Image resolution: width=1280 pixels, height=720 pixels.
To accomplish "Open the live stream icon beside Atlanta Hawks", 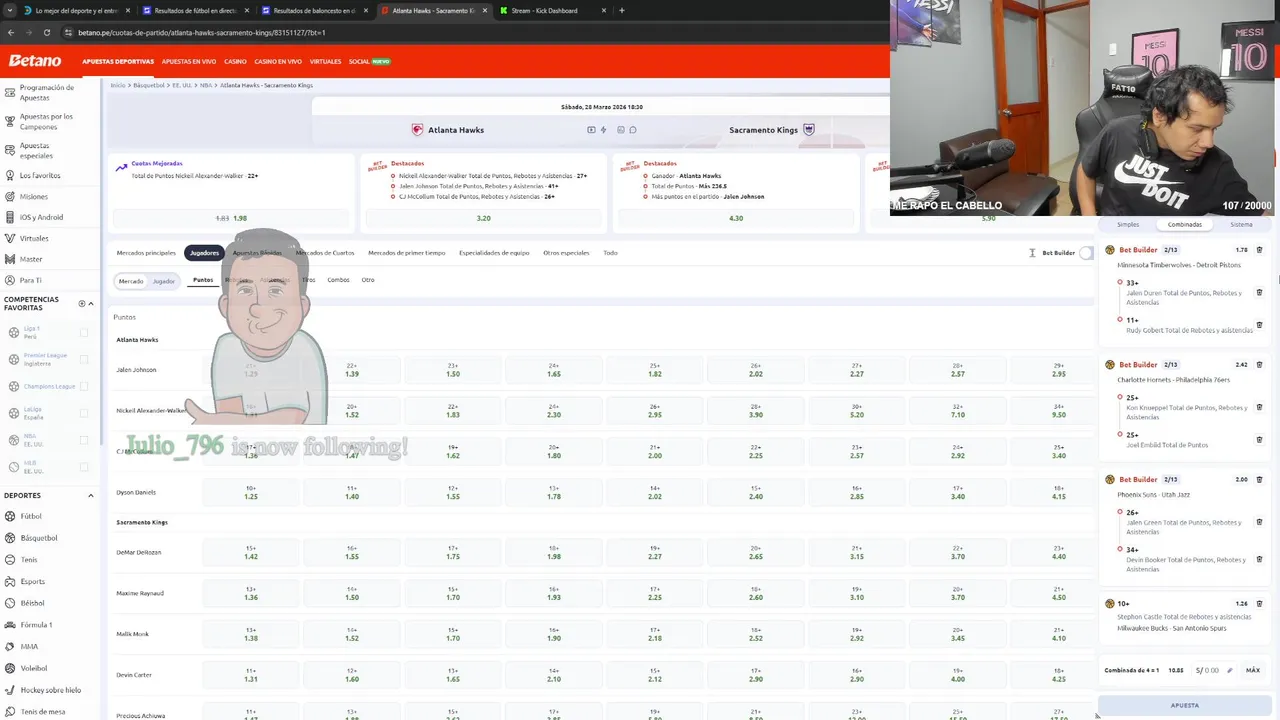I will click(x=591, y=130).
